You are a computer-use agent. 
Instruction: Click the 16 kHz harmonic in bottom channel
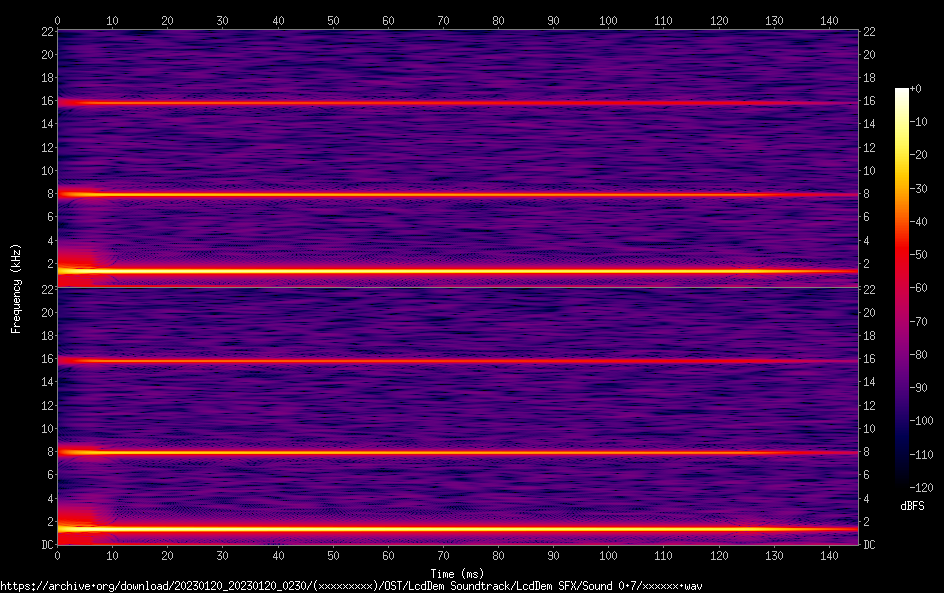450,360
